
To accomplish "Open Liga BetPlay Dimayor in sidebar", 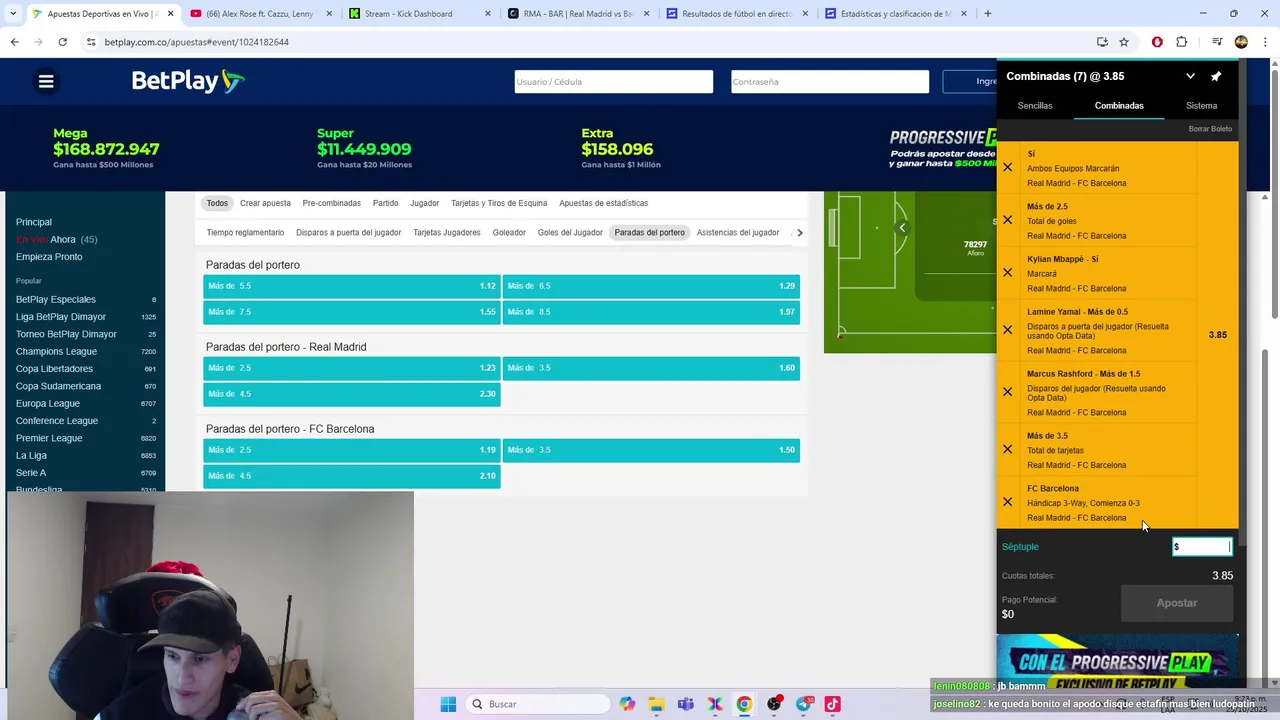I will (60, 317).
